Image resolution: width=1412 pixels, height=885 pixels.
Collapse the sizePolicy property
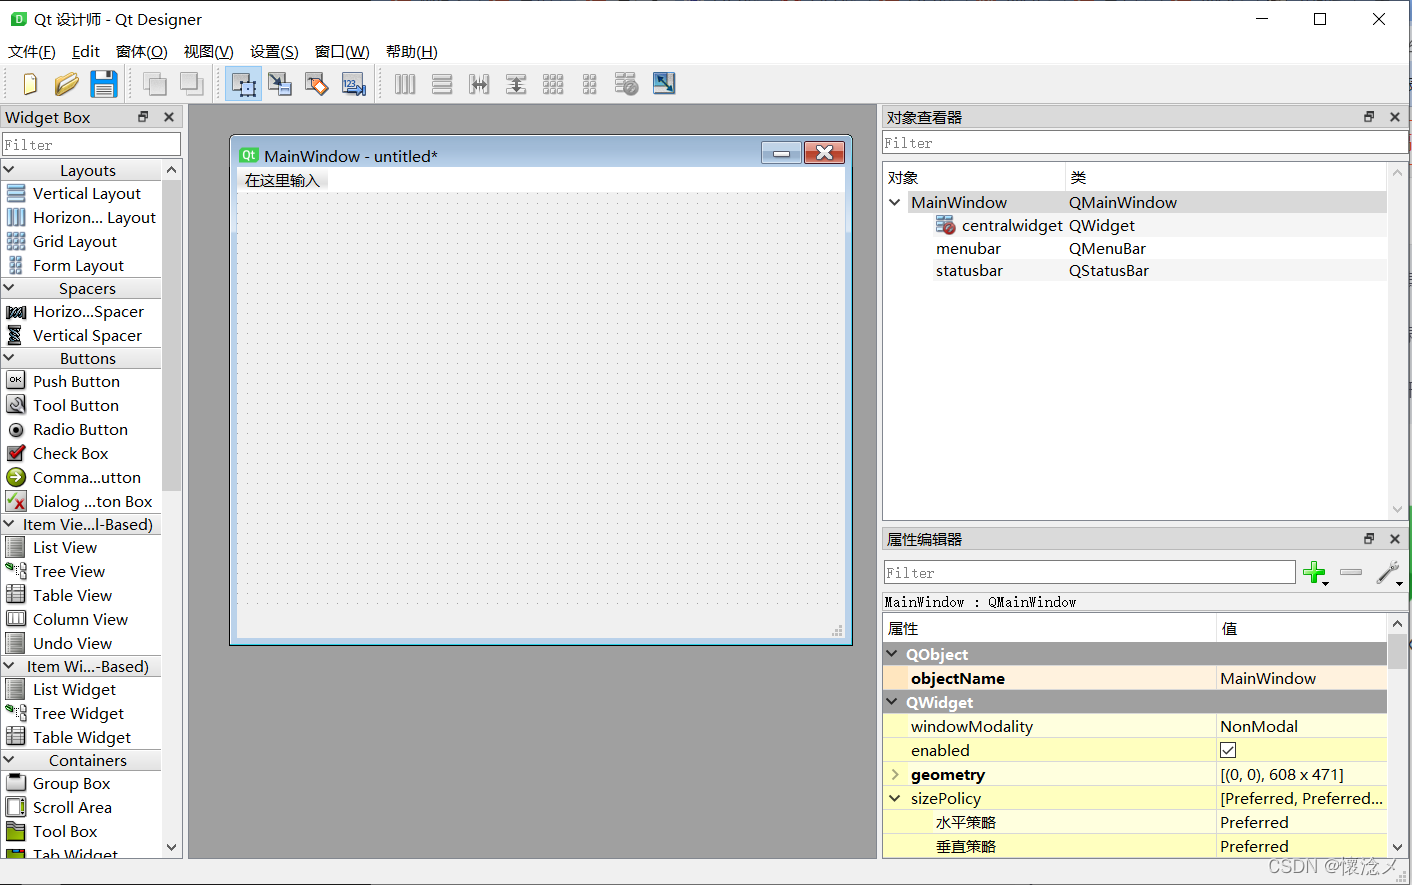(x=895, y=798)
